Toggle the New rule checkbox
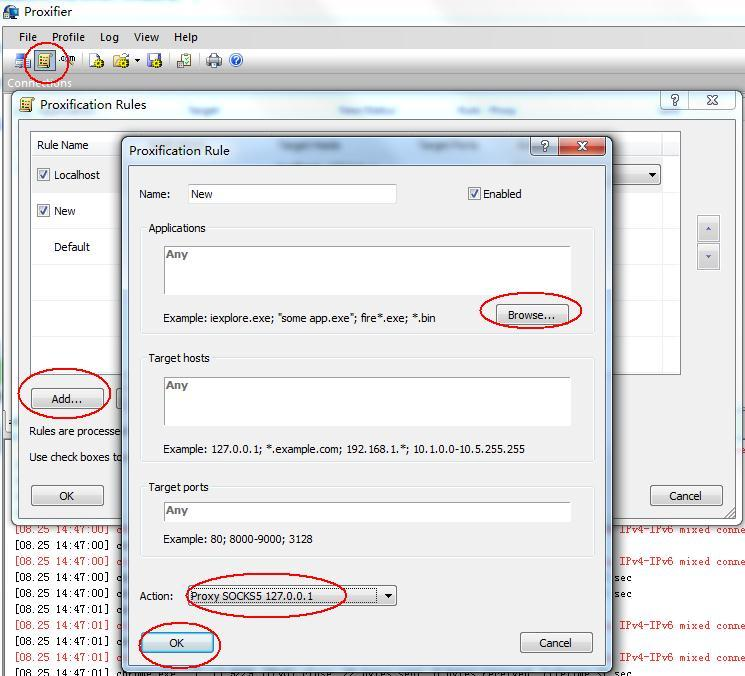 pyautogui.click(x=43, y=210)
